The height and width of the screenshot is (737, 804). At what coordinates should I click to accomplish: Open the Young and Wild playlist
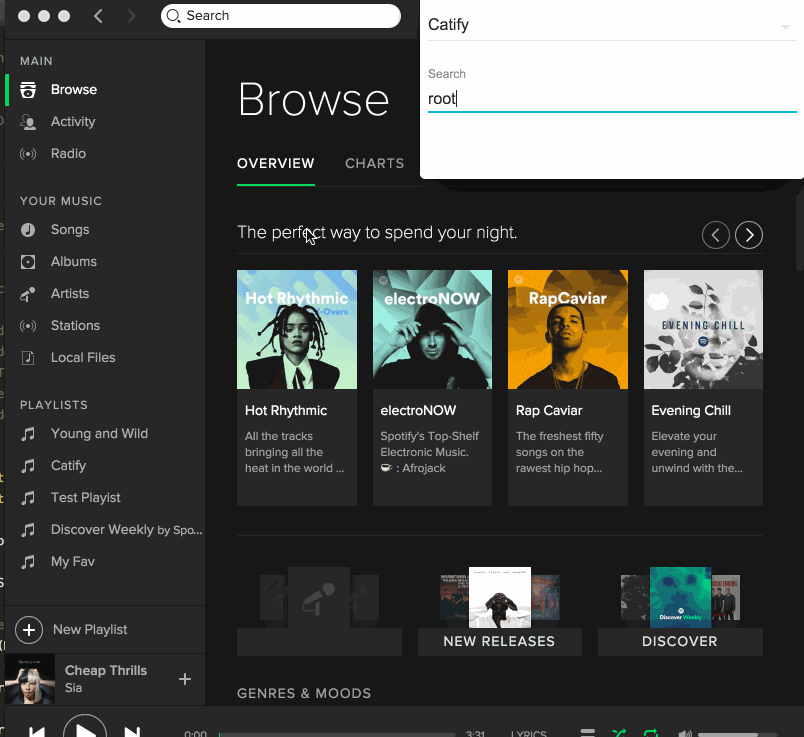click(99, 434)
